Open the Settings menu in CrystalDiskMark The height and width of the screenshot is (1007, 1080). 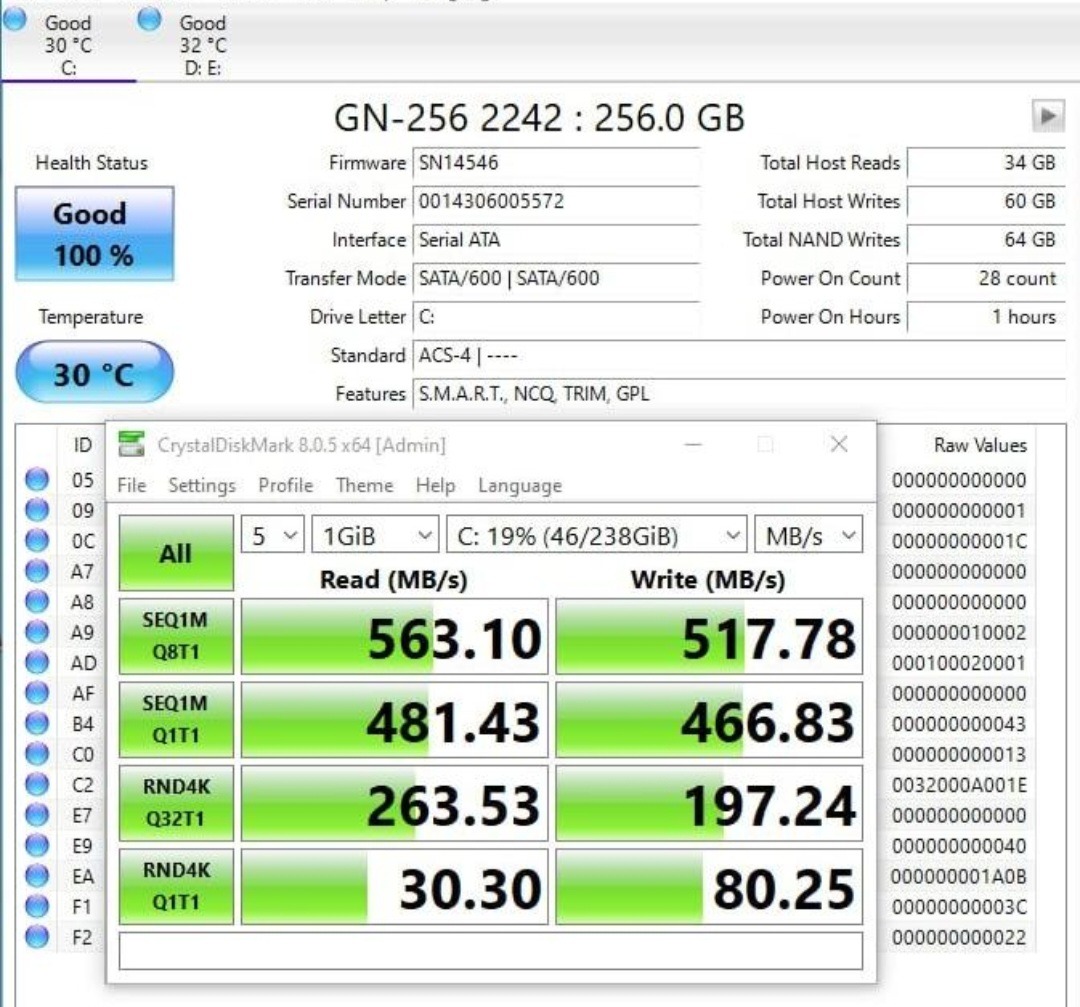coord(202,486)
